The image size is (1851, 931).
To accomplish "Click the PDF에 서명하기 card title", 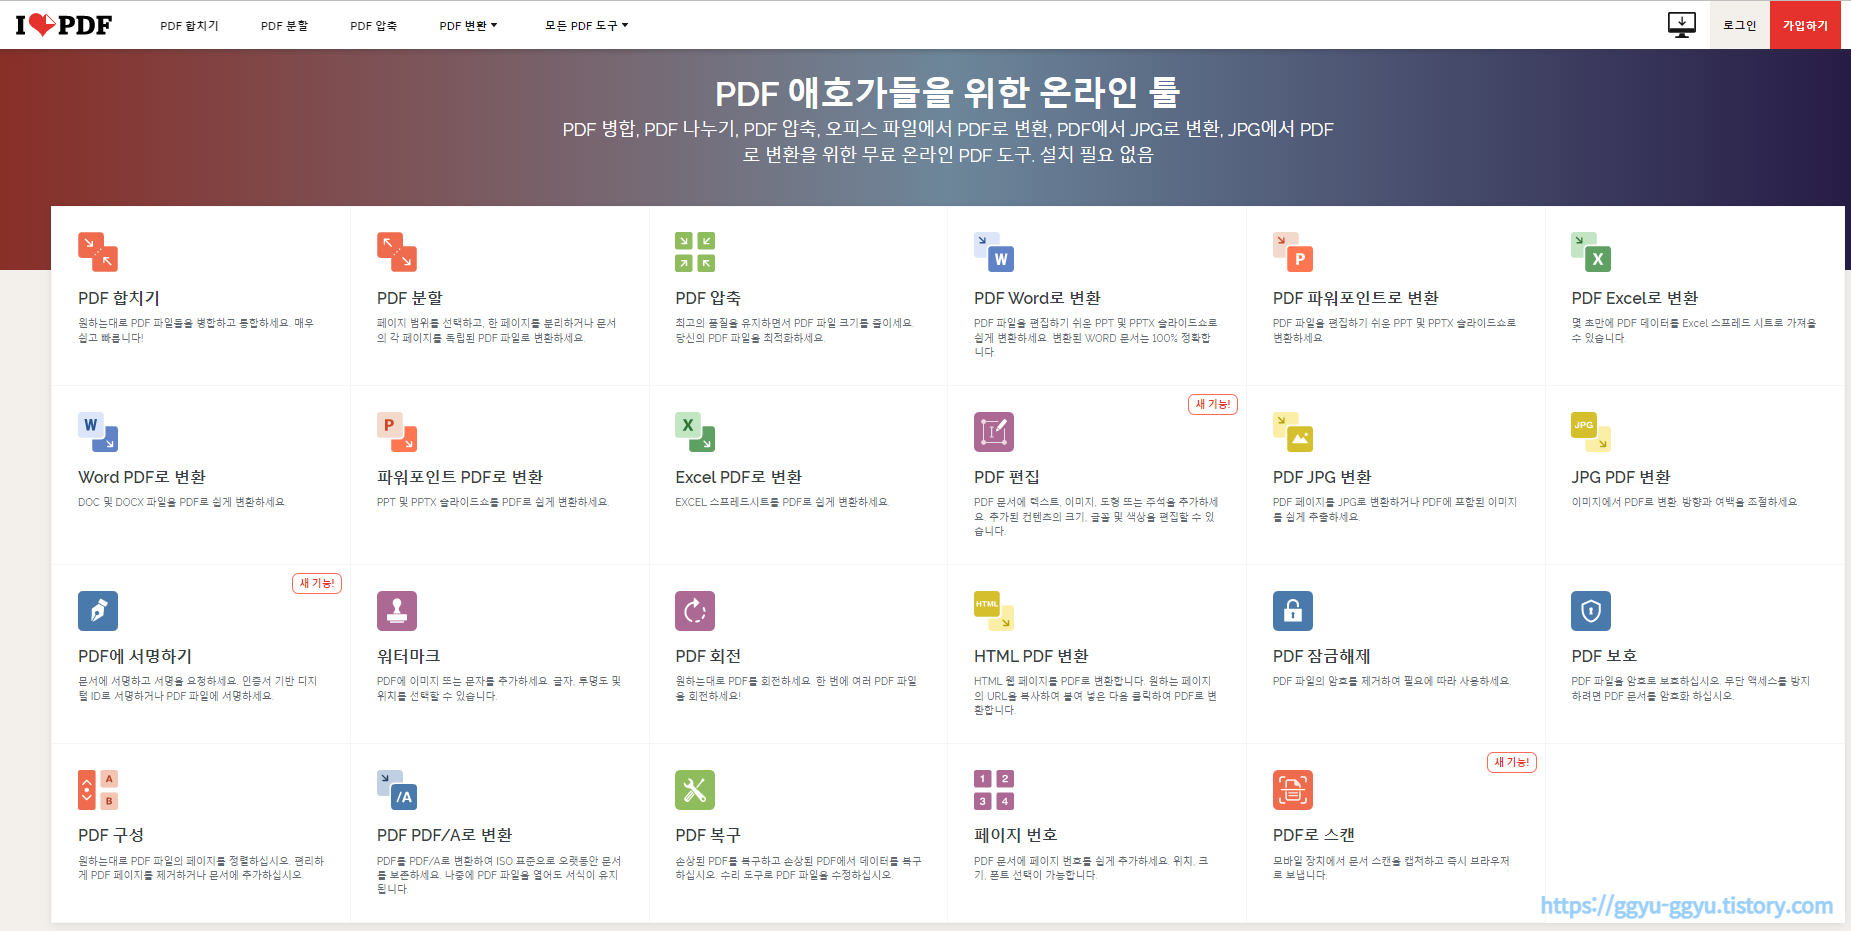I will pyautogui.click(x=135, y=656).
